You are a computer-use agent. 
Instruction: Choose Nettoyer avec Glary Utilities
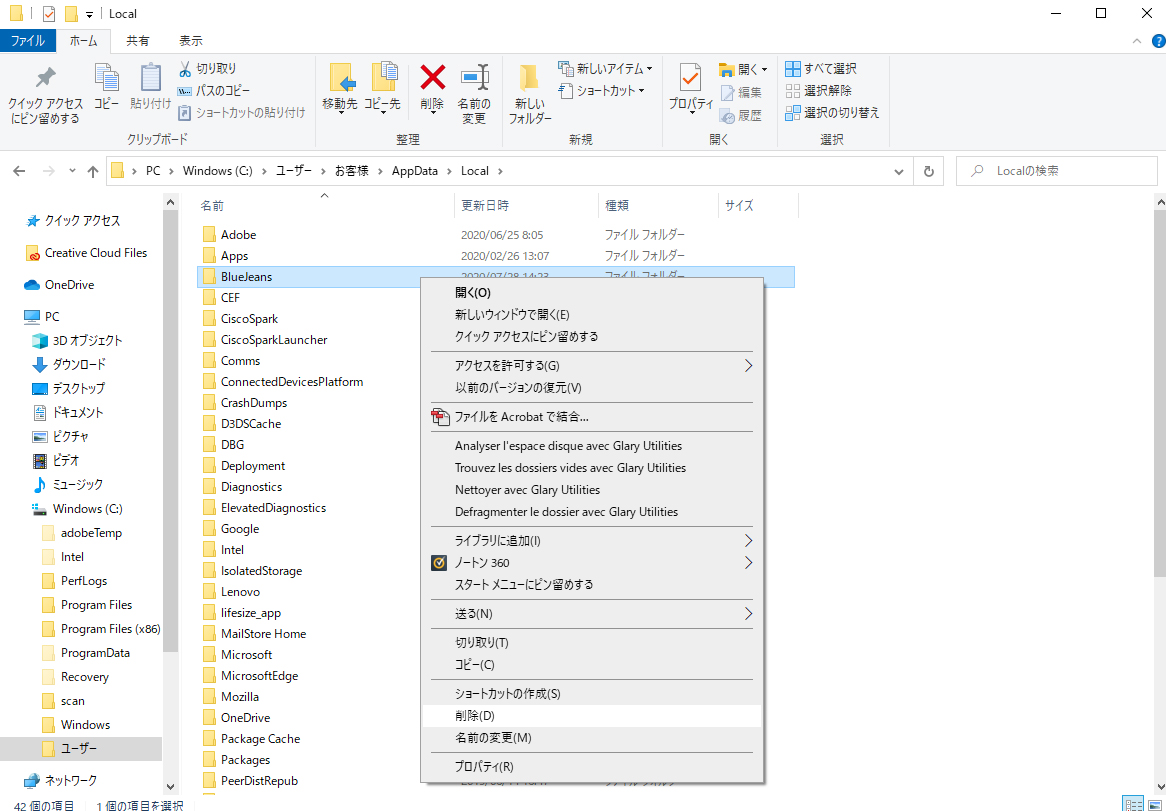pos(592,490)
